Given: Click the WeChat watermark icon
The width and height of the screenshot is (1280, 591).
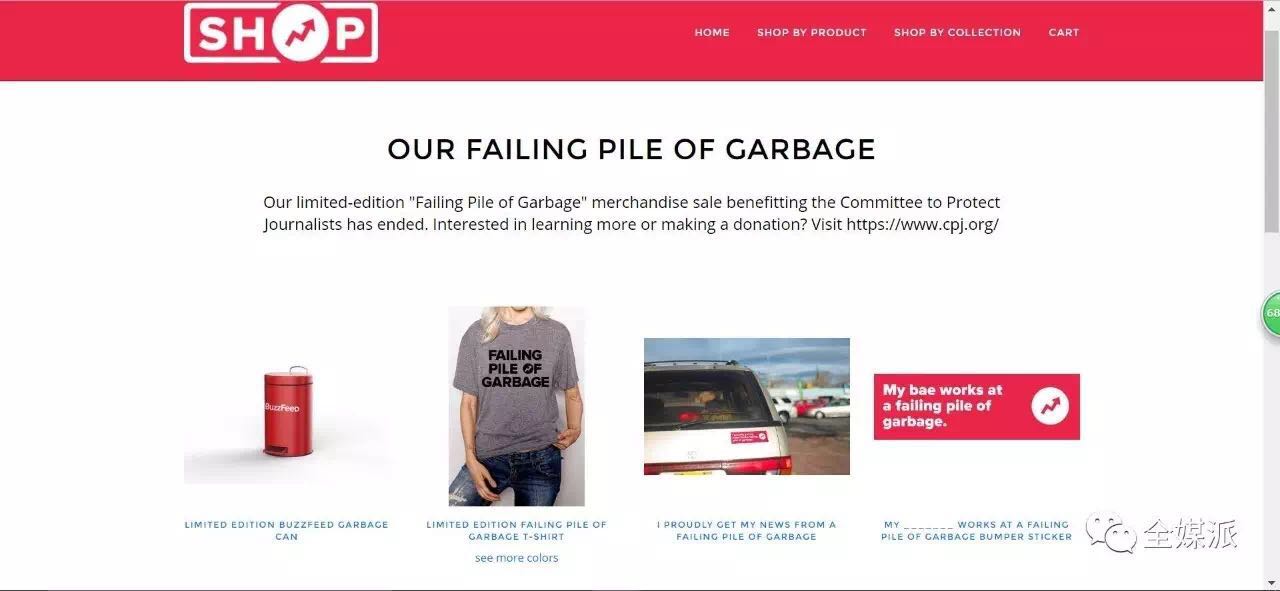Looking at the screenshot, I should click(1111, 533).
